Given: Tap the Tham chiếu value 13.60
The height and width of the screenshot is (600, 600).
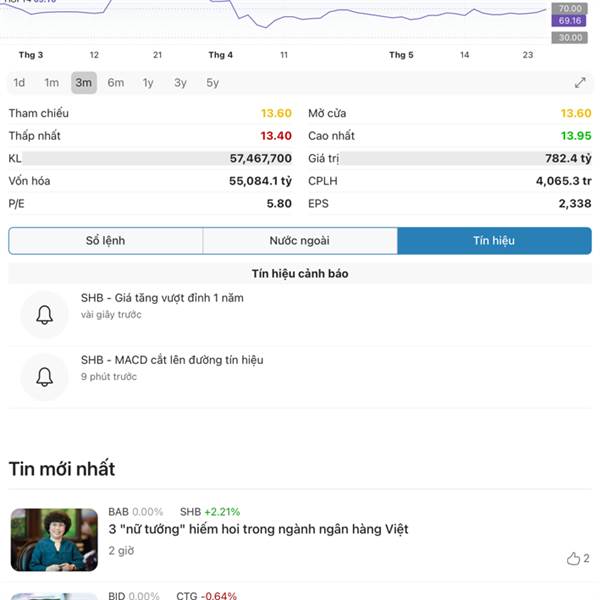Looking at the screenshot, I should (276, 113).
